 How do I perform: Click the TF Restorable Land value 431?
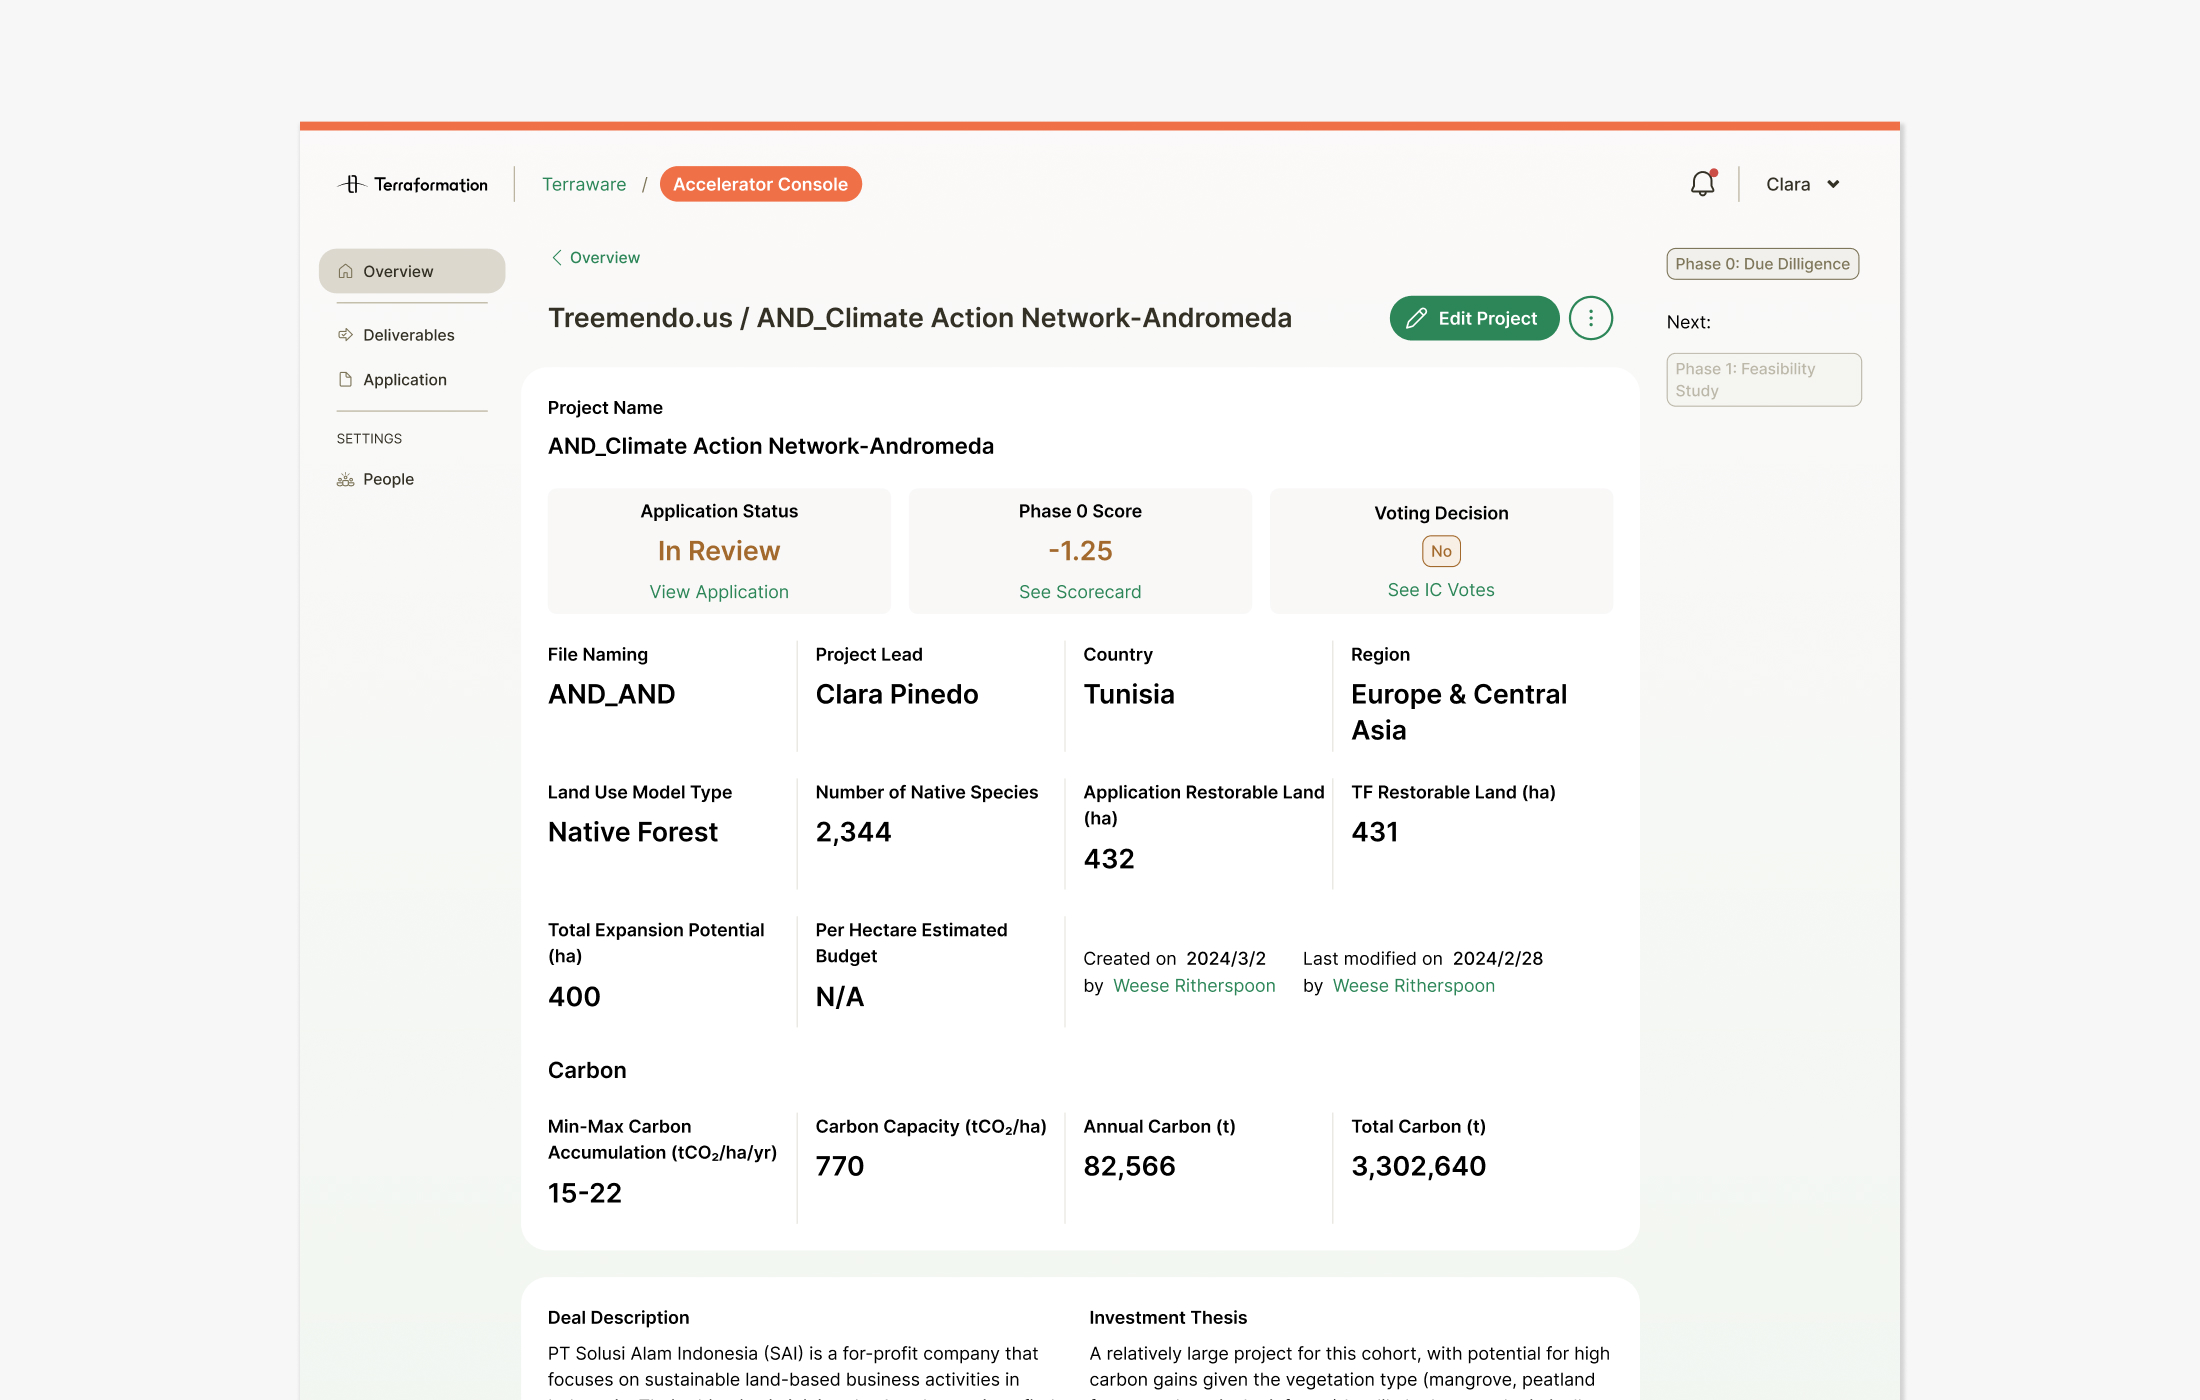click(x=1375, y=832)
